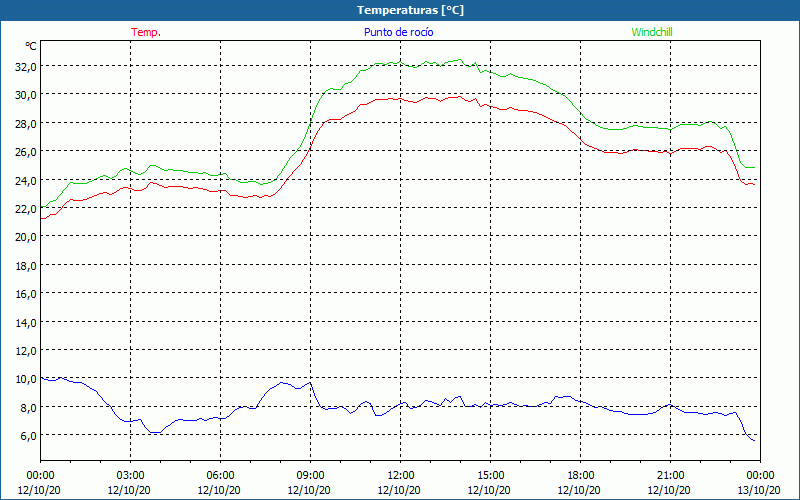The image size is (800, 500).
Task: Click the 30,0 y-axis value
Action: [x=26, y=94]
